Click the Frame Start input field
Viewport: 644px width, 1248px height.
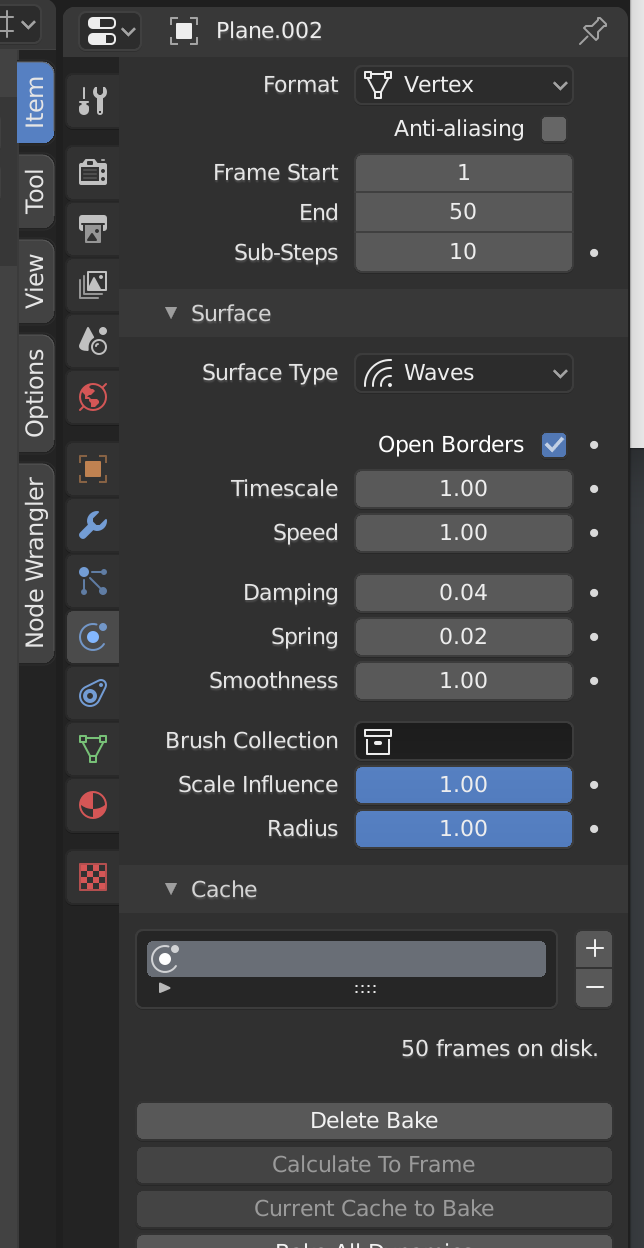(463, 172)
